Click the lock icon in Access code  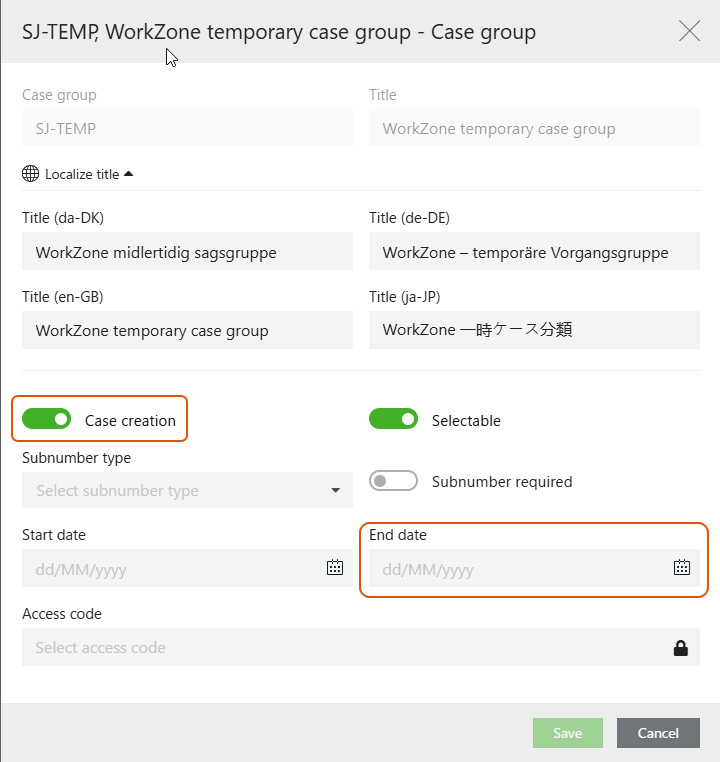(x=681, y=648)
